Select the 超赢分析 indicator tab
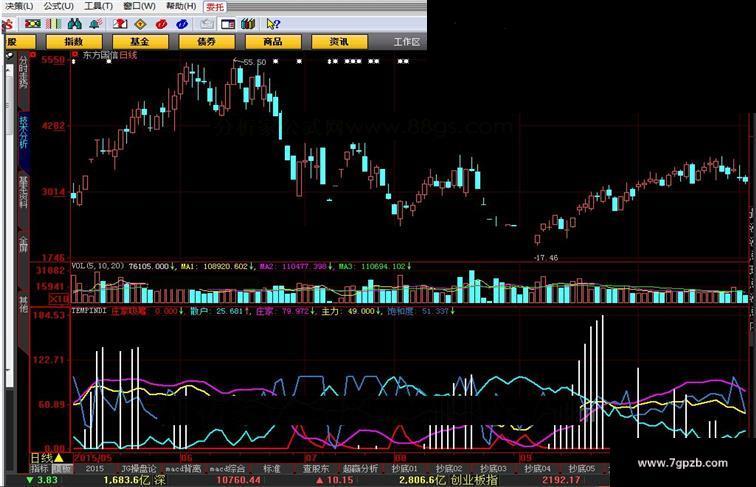Viewport: 756px width, 487px height. coord(360,468)
